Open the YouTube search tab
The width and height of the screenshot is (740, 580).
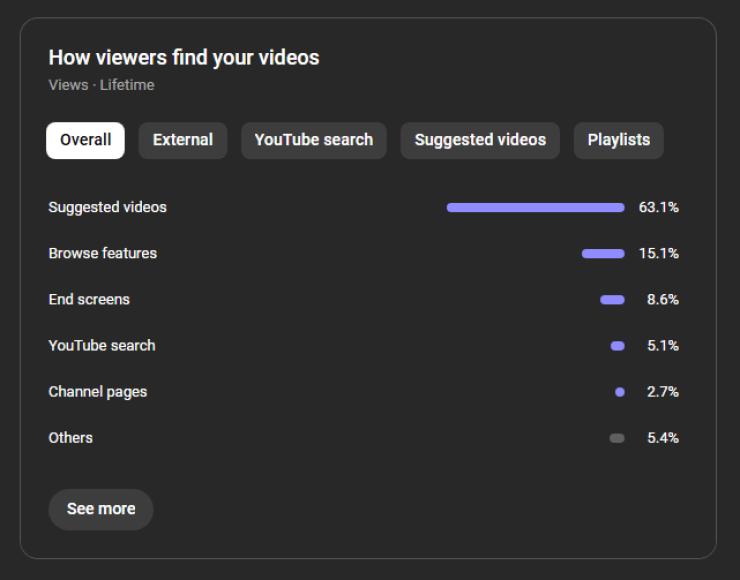click(313, 140)
